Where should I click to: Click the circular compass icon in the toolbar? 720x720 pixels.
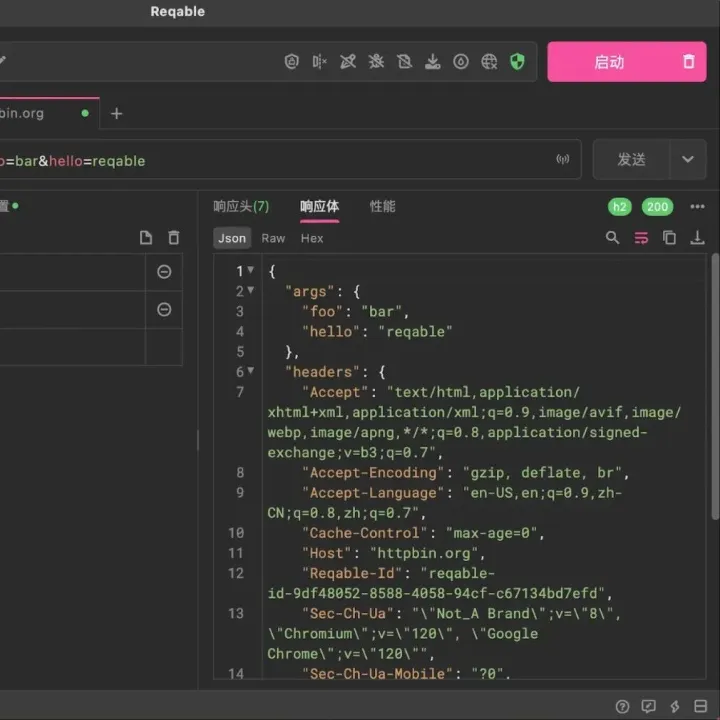(461, 62)
